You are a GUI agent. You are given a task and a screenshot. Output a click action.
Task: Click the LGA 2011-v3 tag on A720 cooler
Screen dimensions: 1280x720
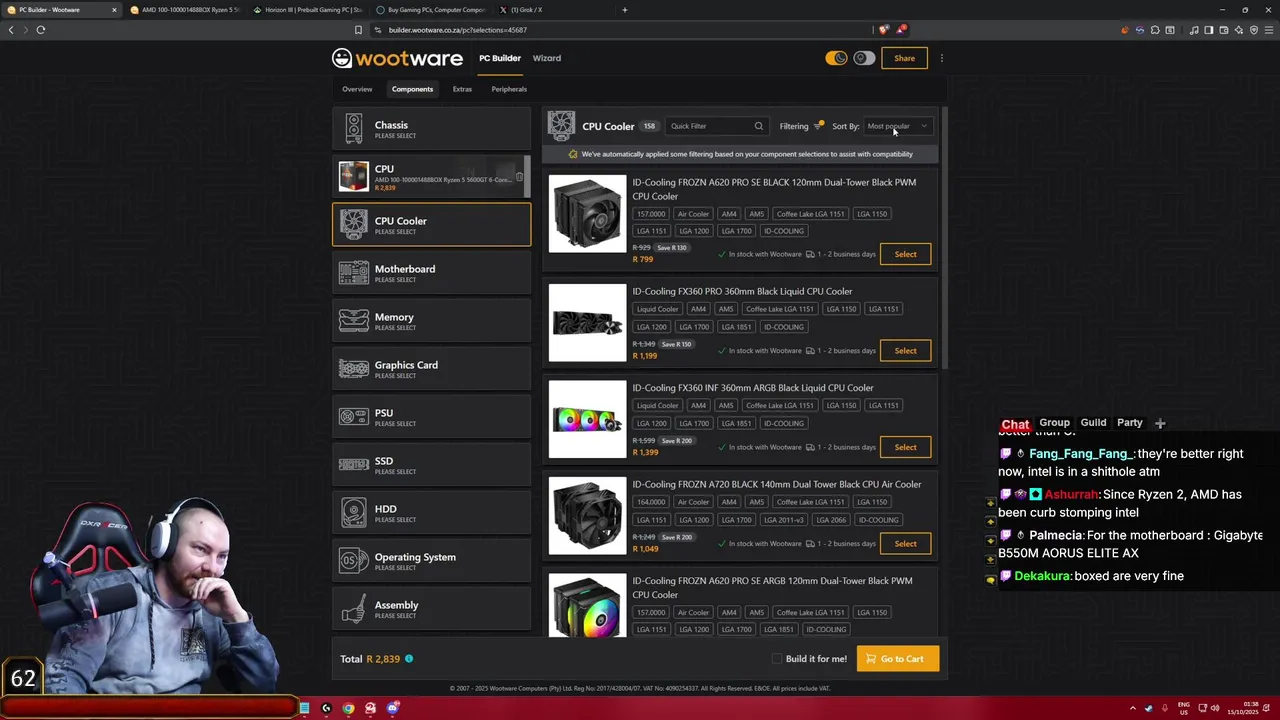(782, 520)
